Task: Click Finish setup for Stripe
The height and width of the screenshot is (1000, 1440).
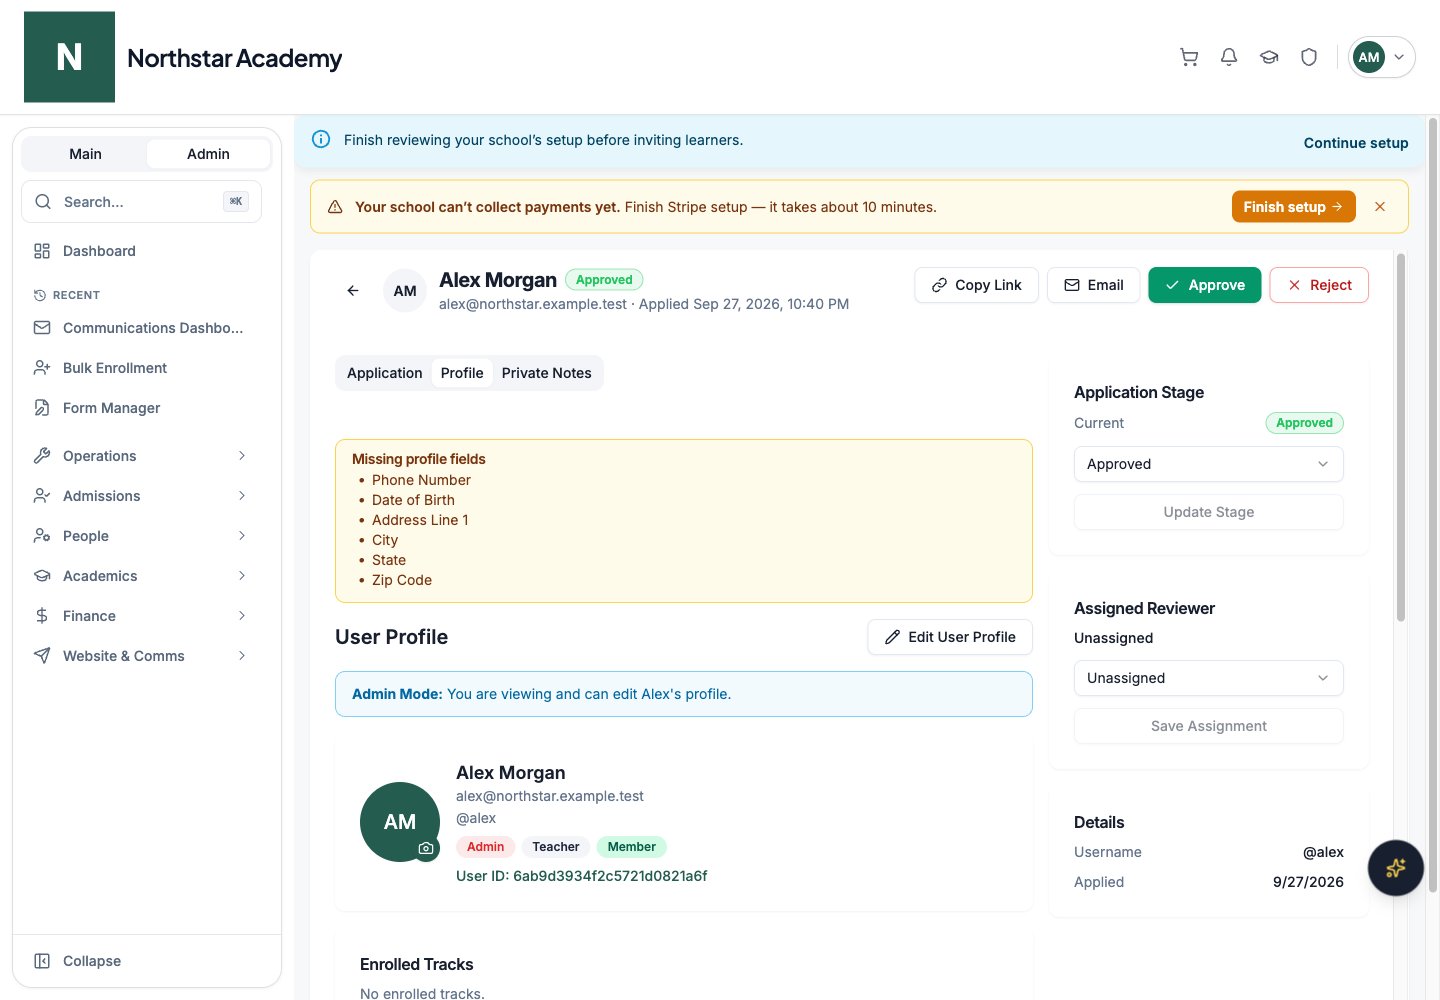Action: pos(1293,207)
